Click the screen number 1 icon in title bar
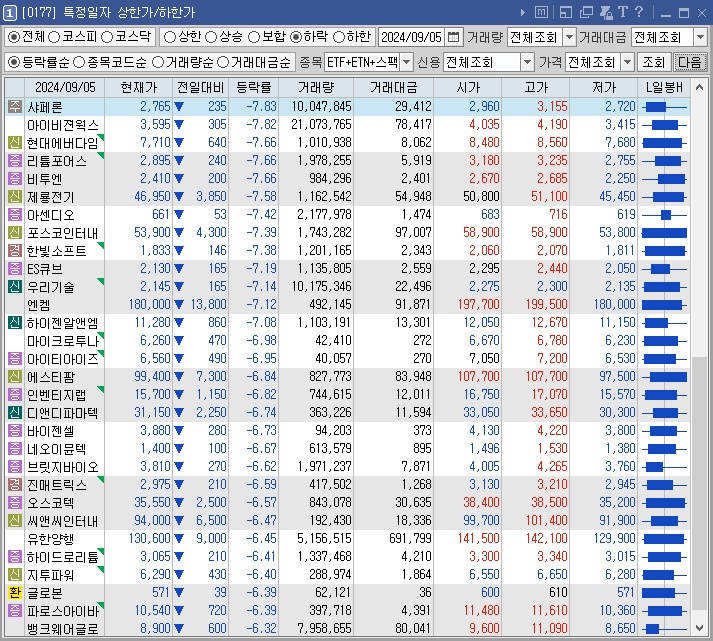This screenshot has width=713, height=641. coord(10,13)
